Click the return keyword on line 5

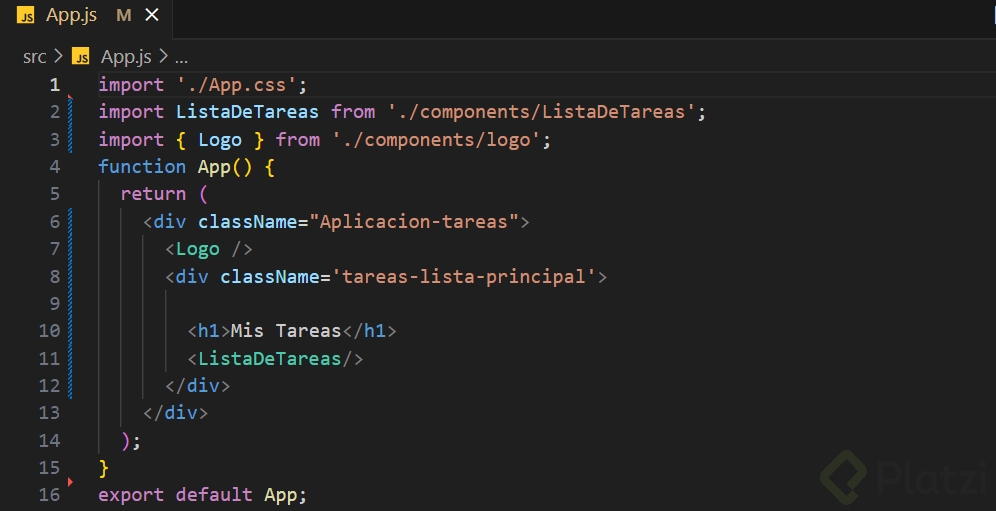tap(153, 194)
